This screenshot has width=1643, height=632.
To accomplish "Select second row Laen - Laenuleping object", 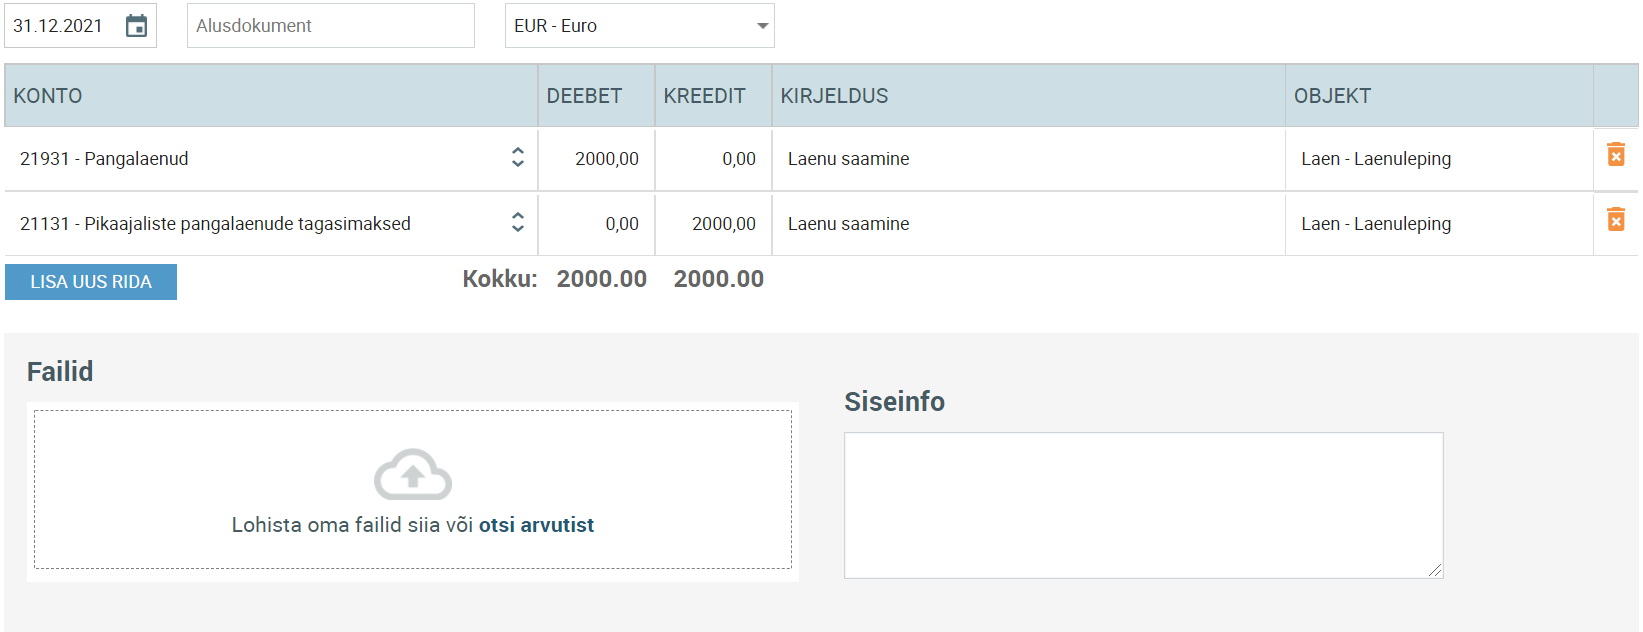I will point(1439,224).
